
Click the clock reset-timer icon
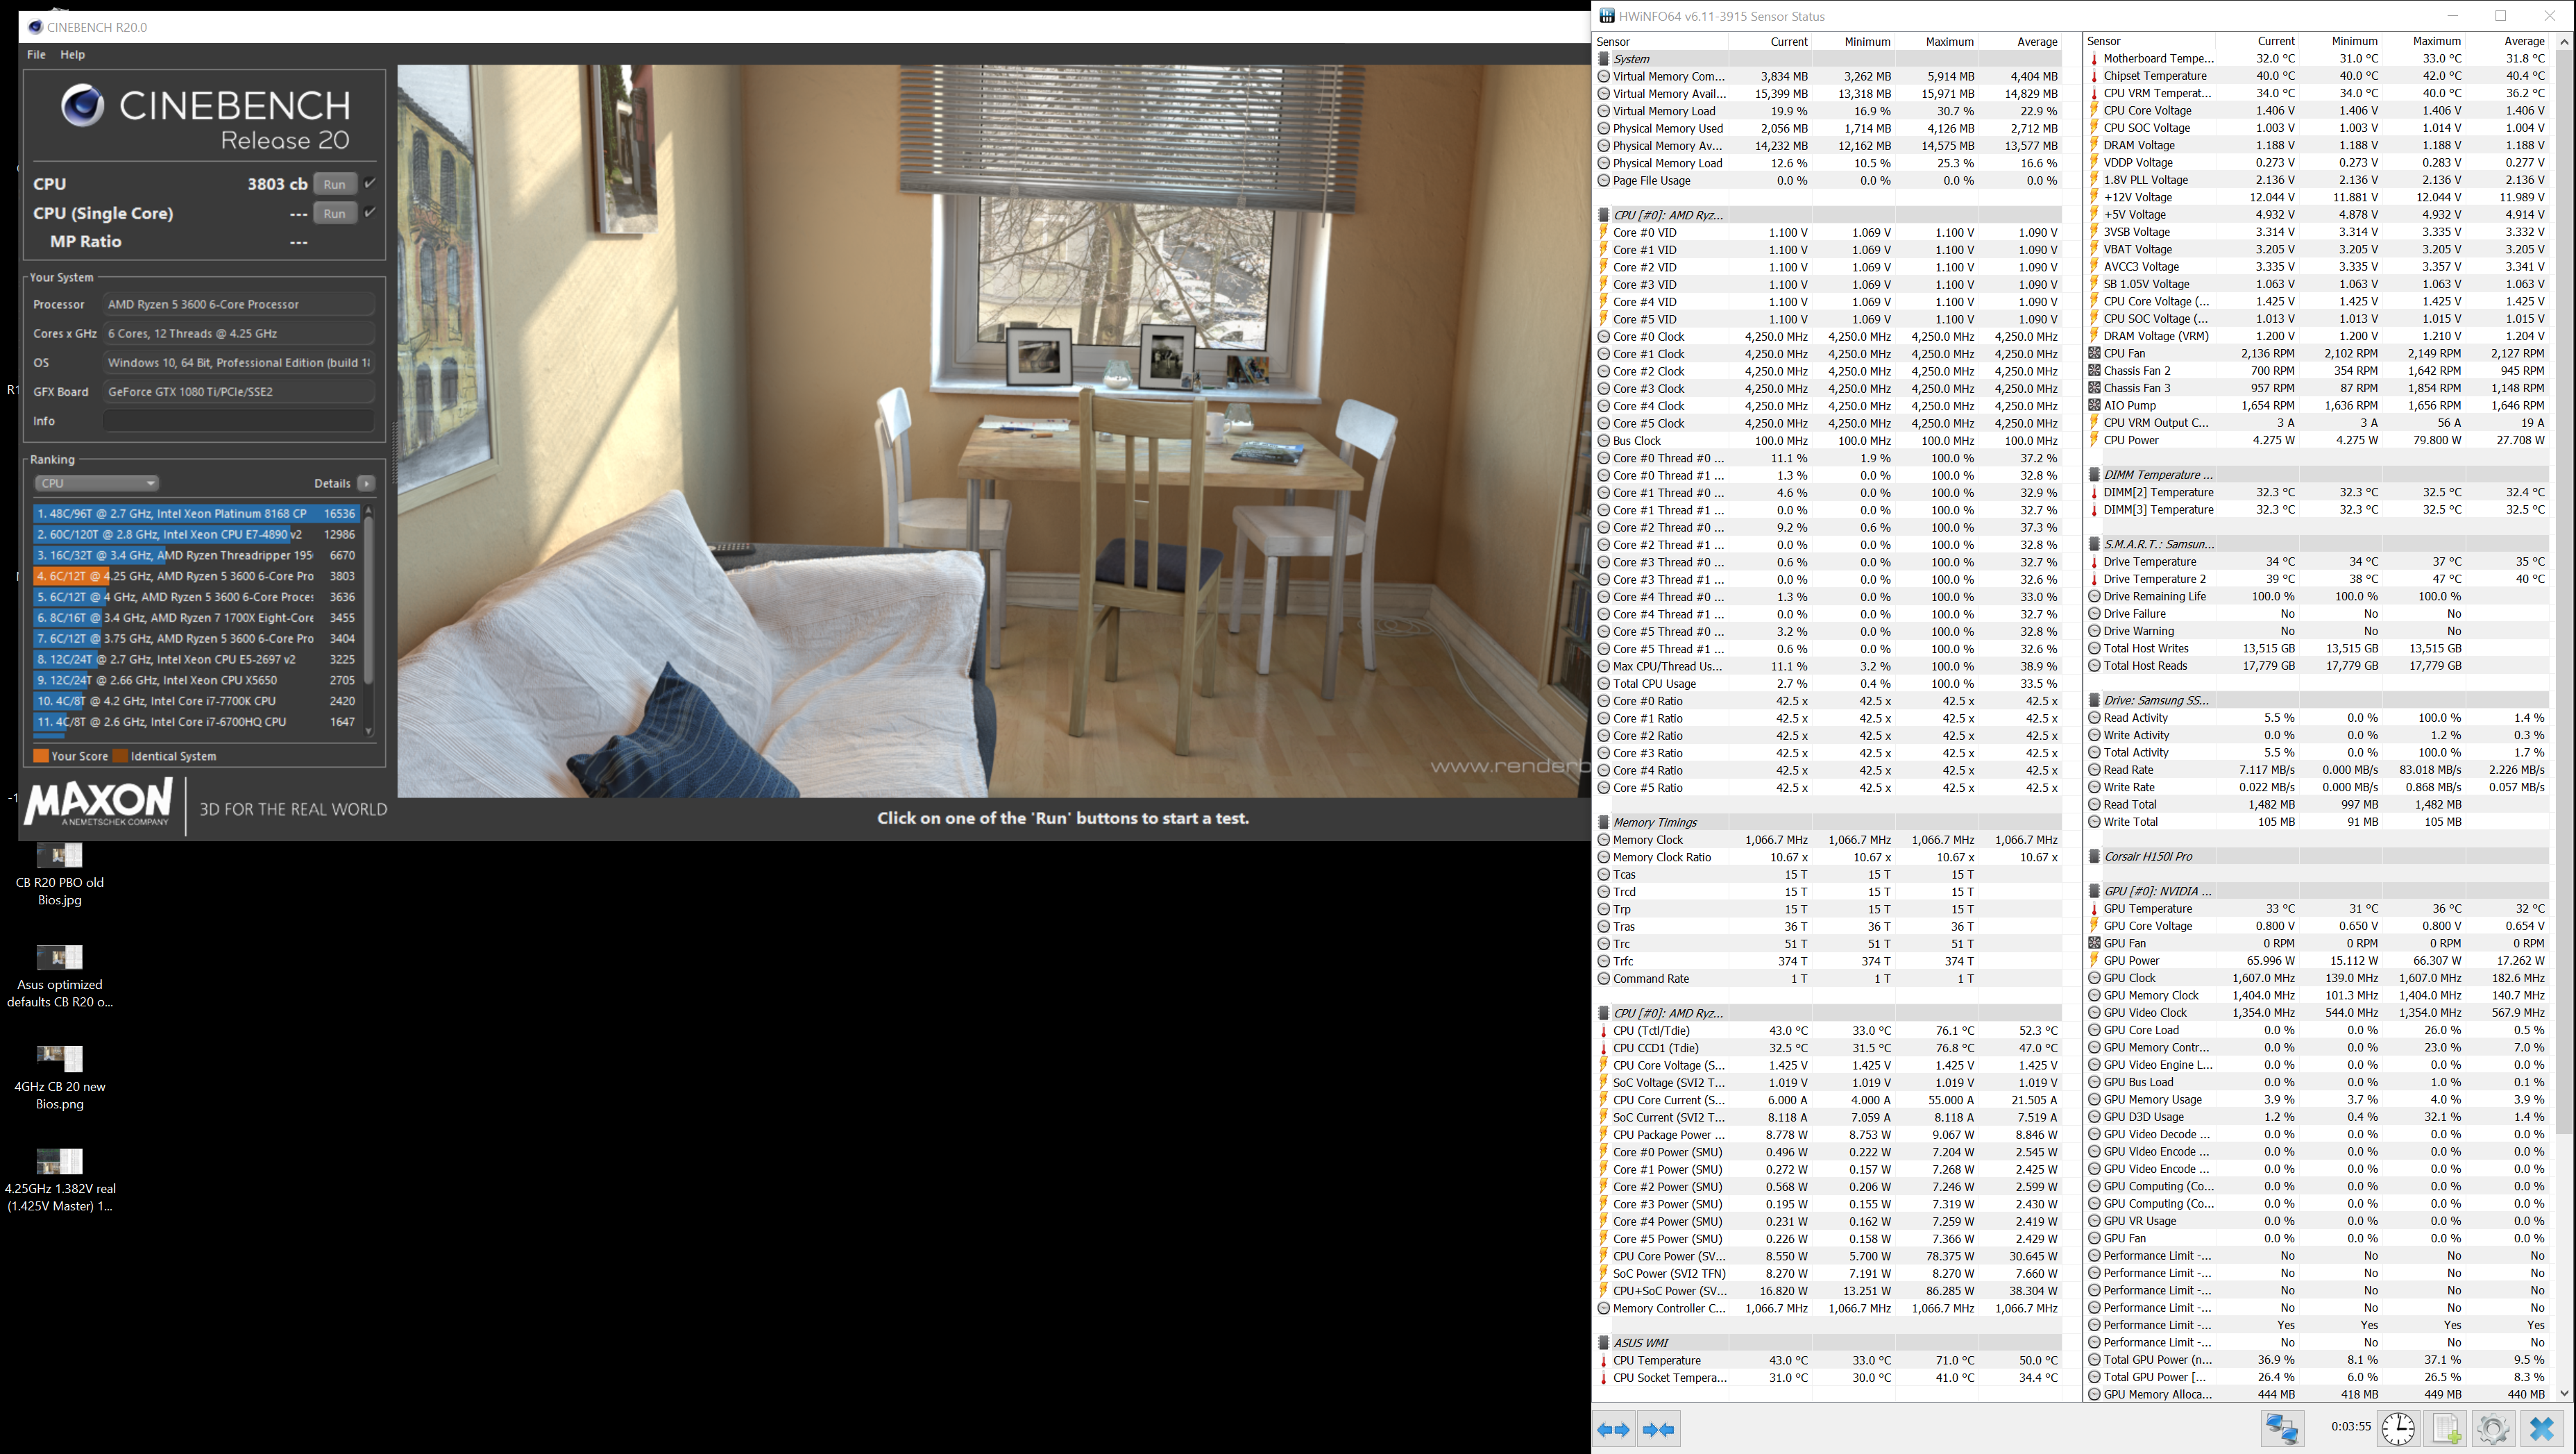2398,1428
